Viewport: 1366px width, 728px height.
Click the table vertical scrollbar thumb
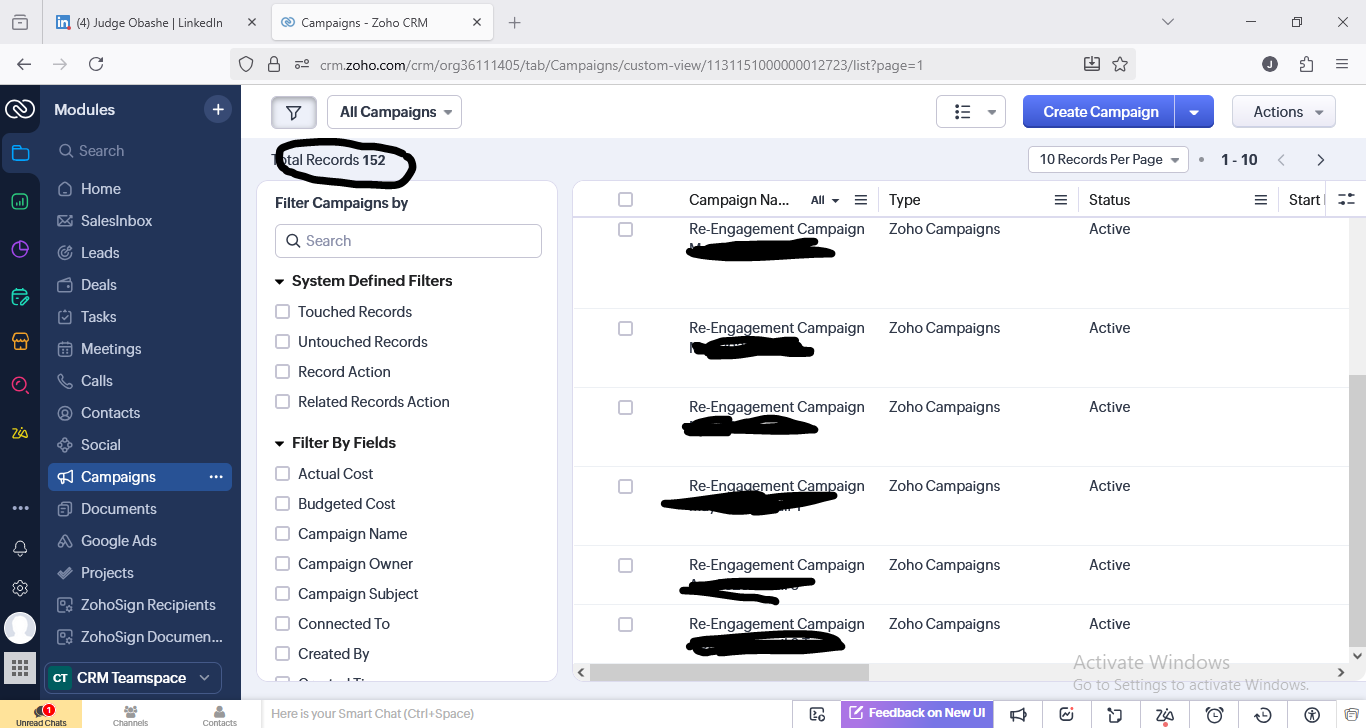tap(1357, 510)
